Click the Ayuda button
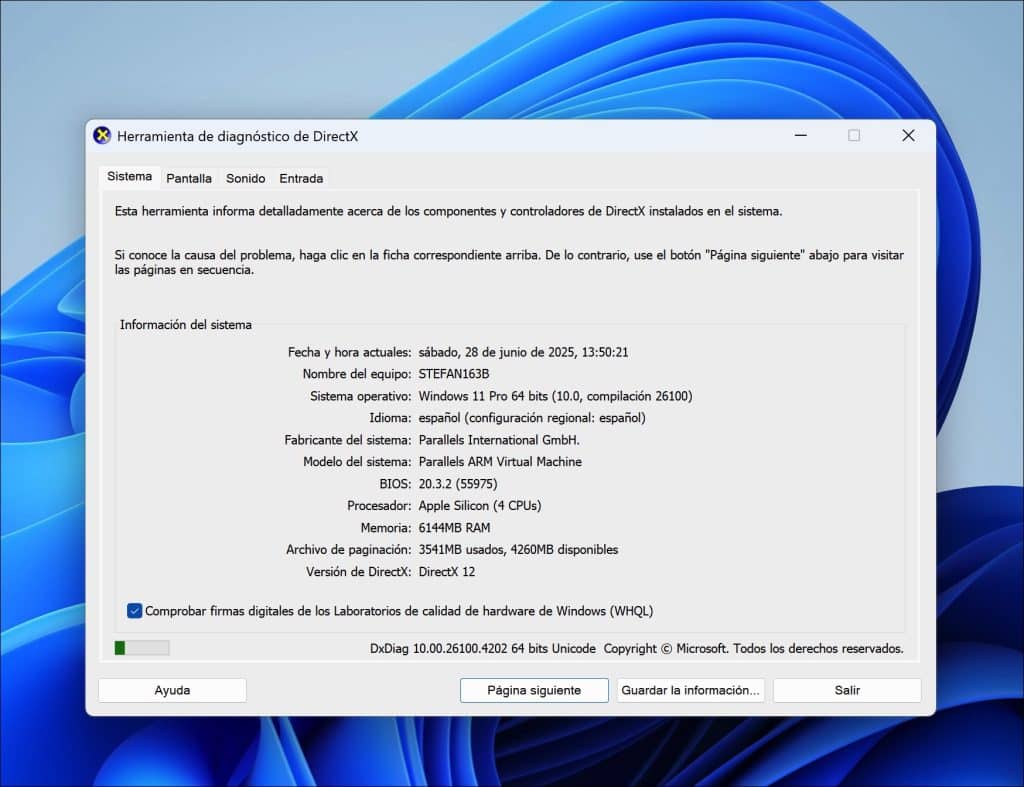This screenshot has width=1024, height=787. pos(172,690)
